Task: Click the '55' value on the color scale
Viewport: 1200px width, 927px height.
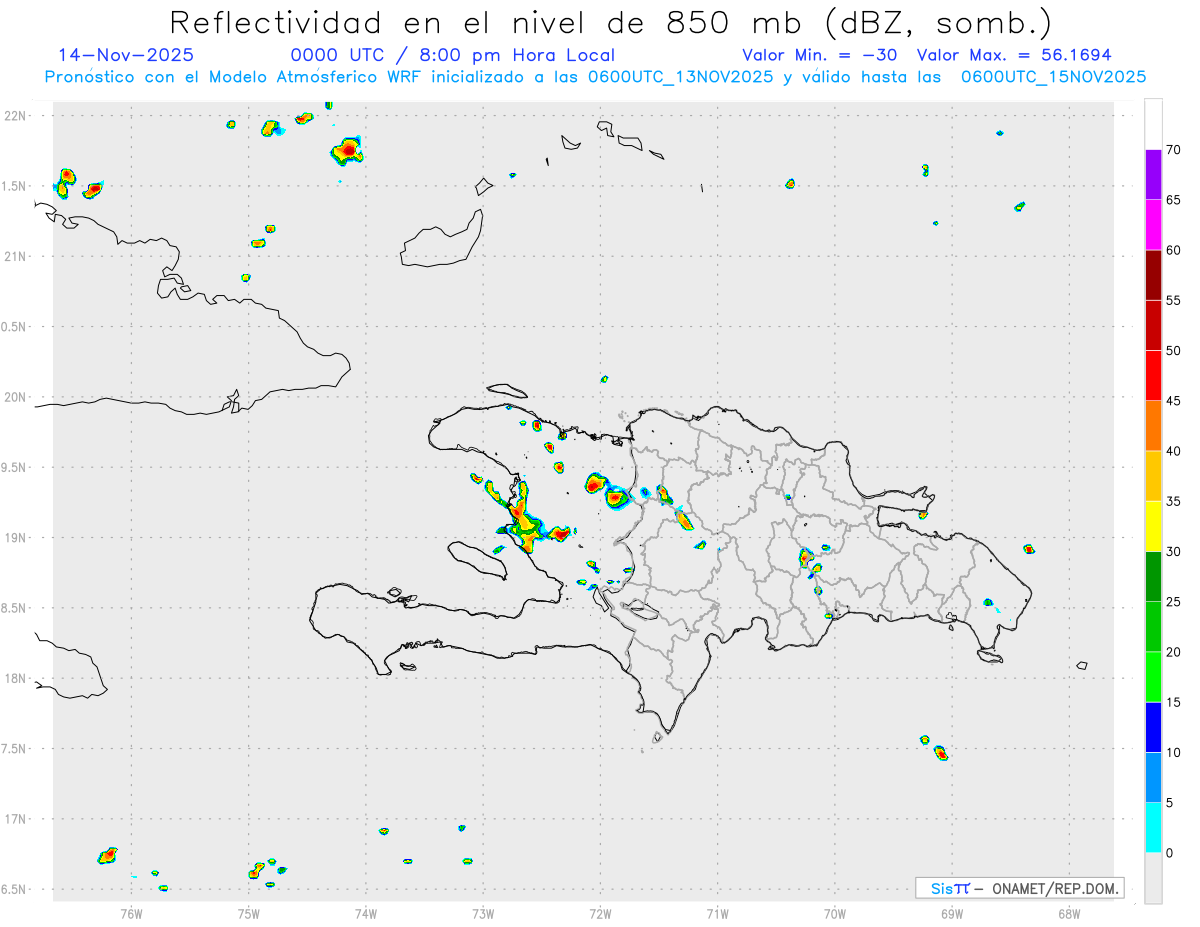Action: [1173, 300]
